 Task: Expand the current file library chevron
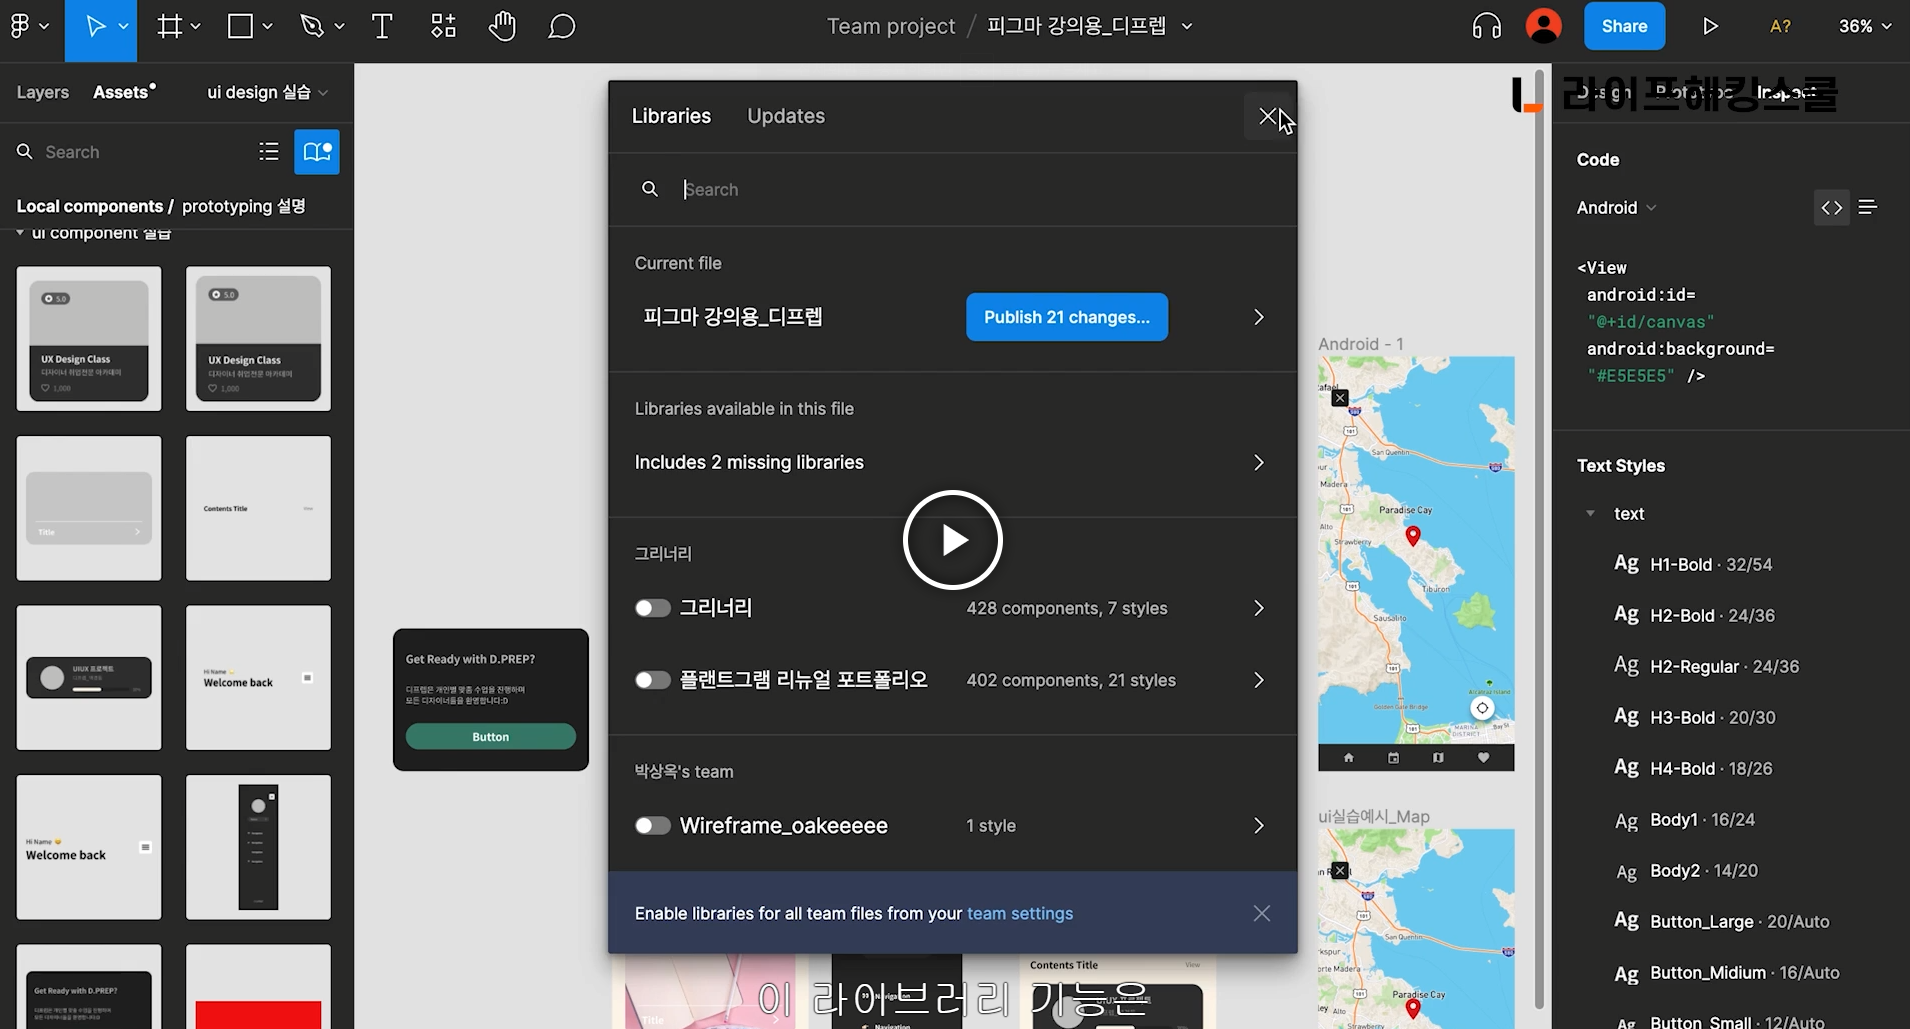(x=1259, y=317)
